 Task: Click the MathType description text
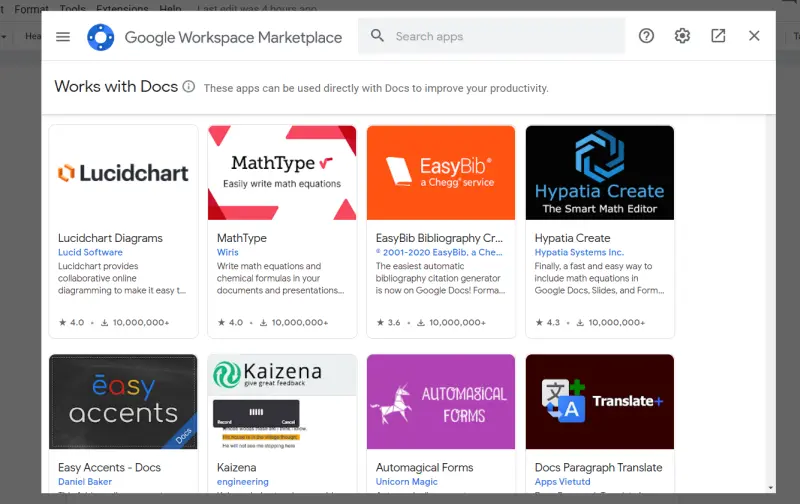(281, 278)
